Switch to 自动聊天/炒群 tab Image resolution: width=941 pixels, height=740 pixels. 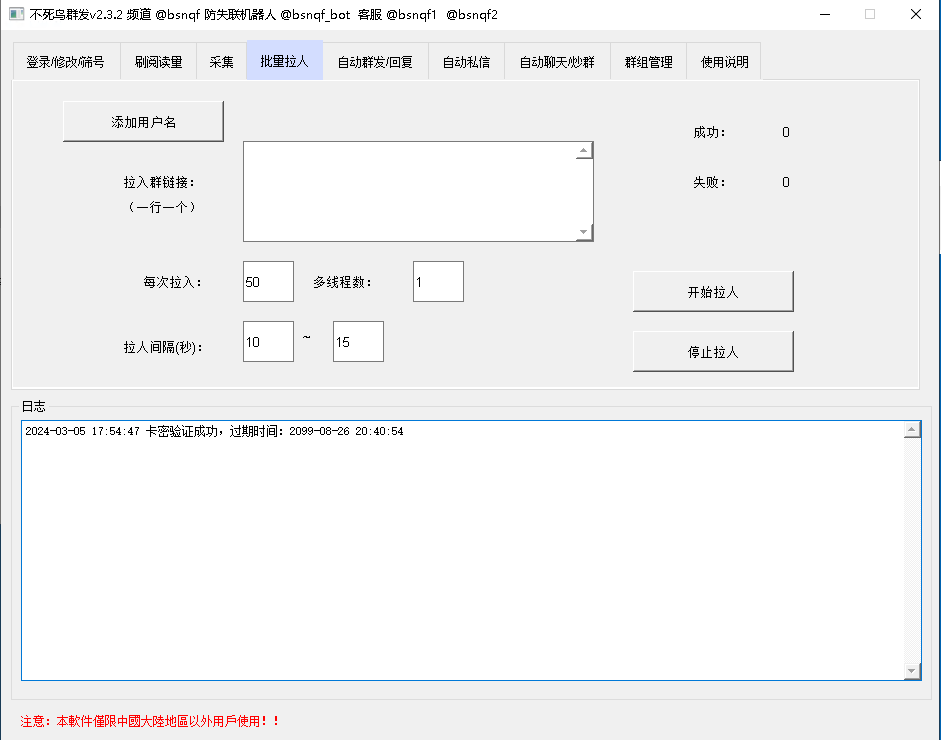557,62
